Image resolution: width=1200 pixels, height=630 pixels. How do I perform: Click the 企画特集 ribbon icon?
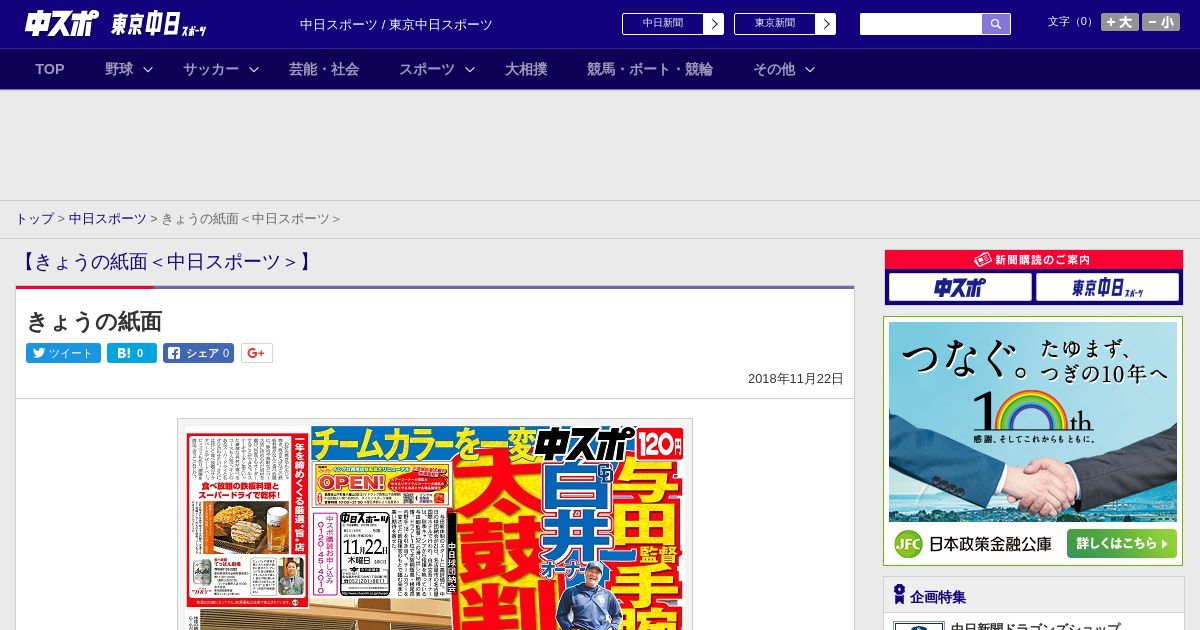tap(899, 595)
